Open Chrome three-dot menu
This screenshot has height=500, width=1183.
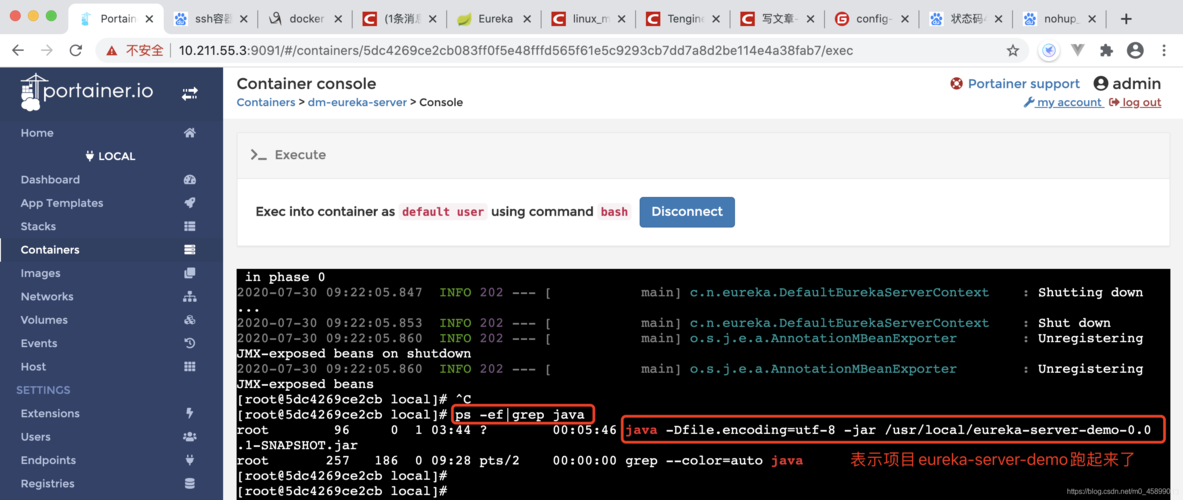(x=1163, y=51)
